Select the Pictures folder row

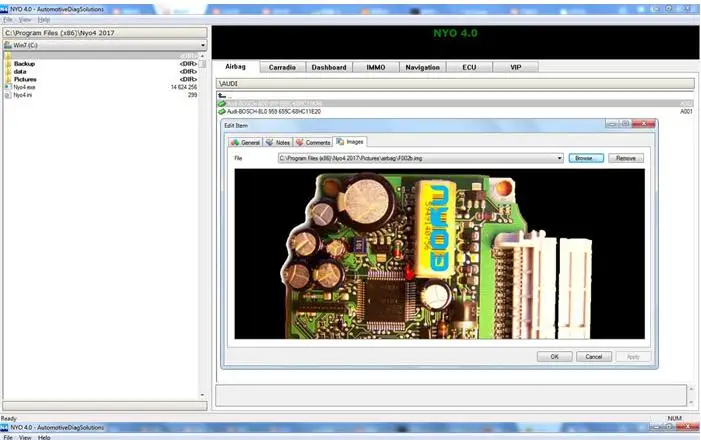pyautogui.click(x=101, y=79)
